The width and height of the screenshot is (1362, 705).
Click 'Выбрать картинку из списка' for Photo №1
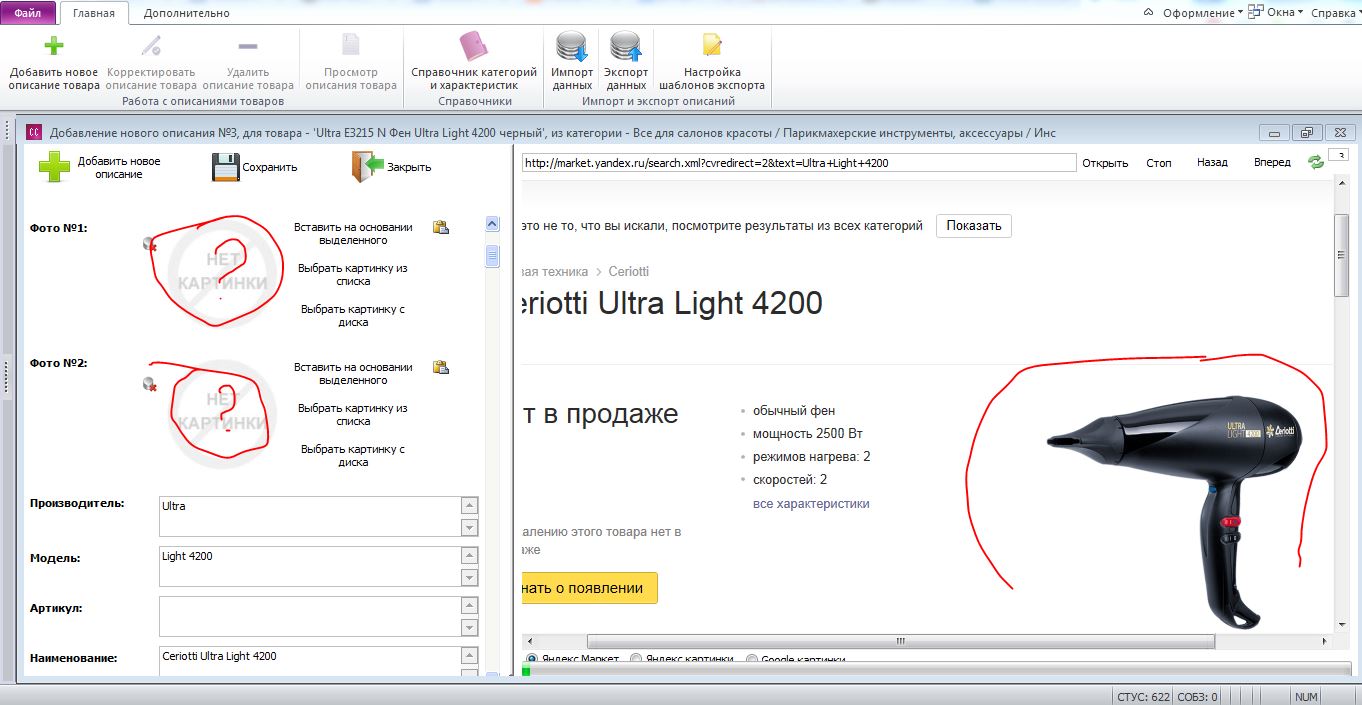[353, 275]
